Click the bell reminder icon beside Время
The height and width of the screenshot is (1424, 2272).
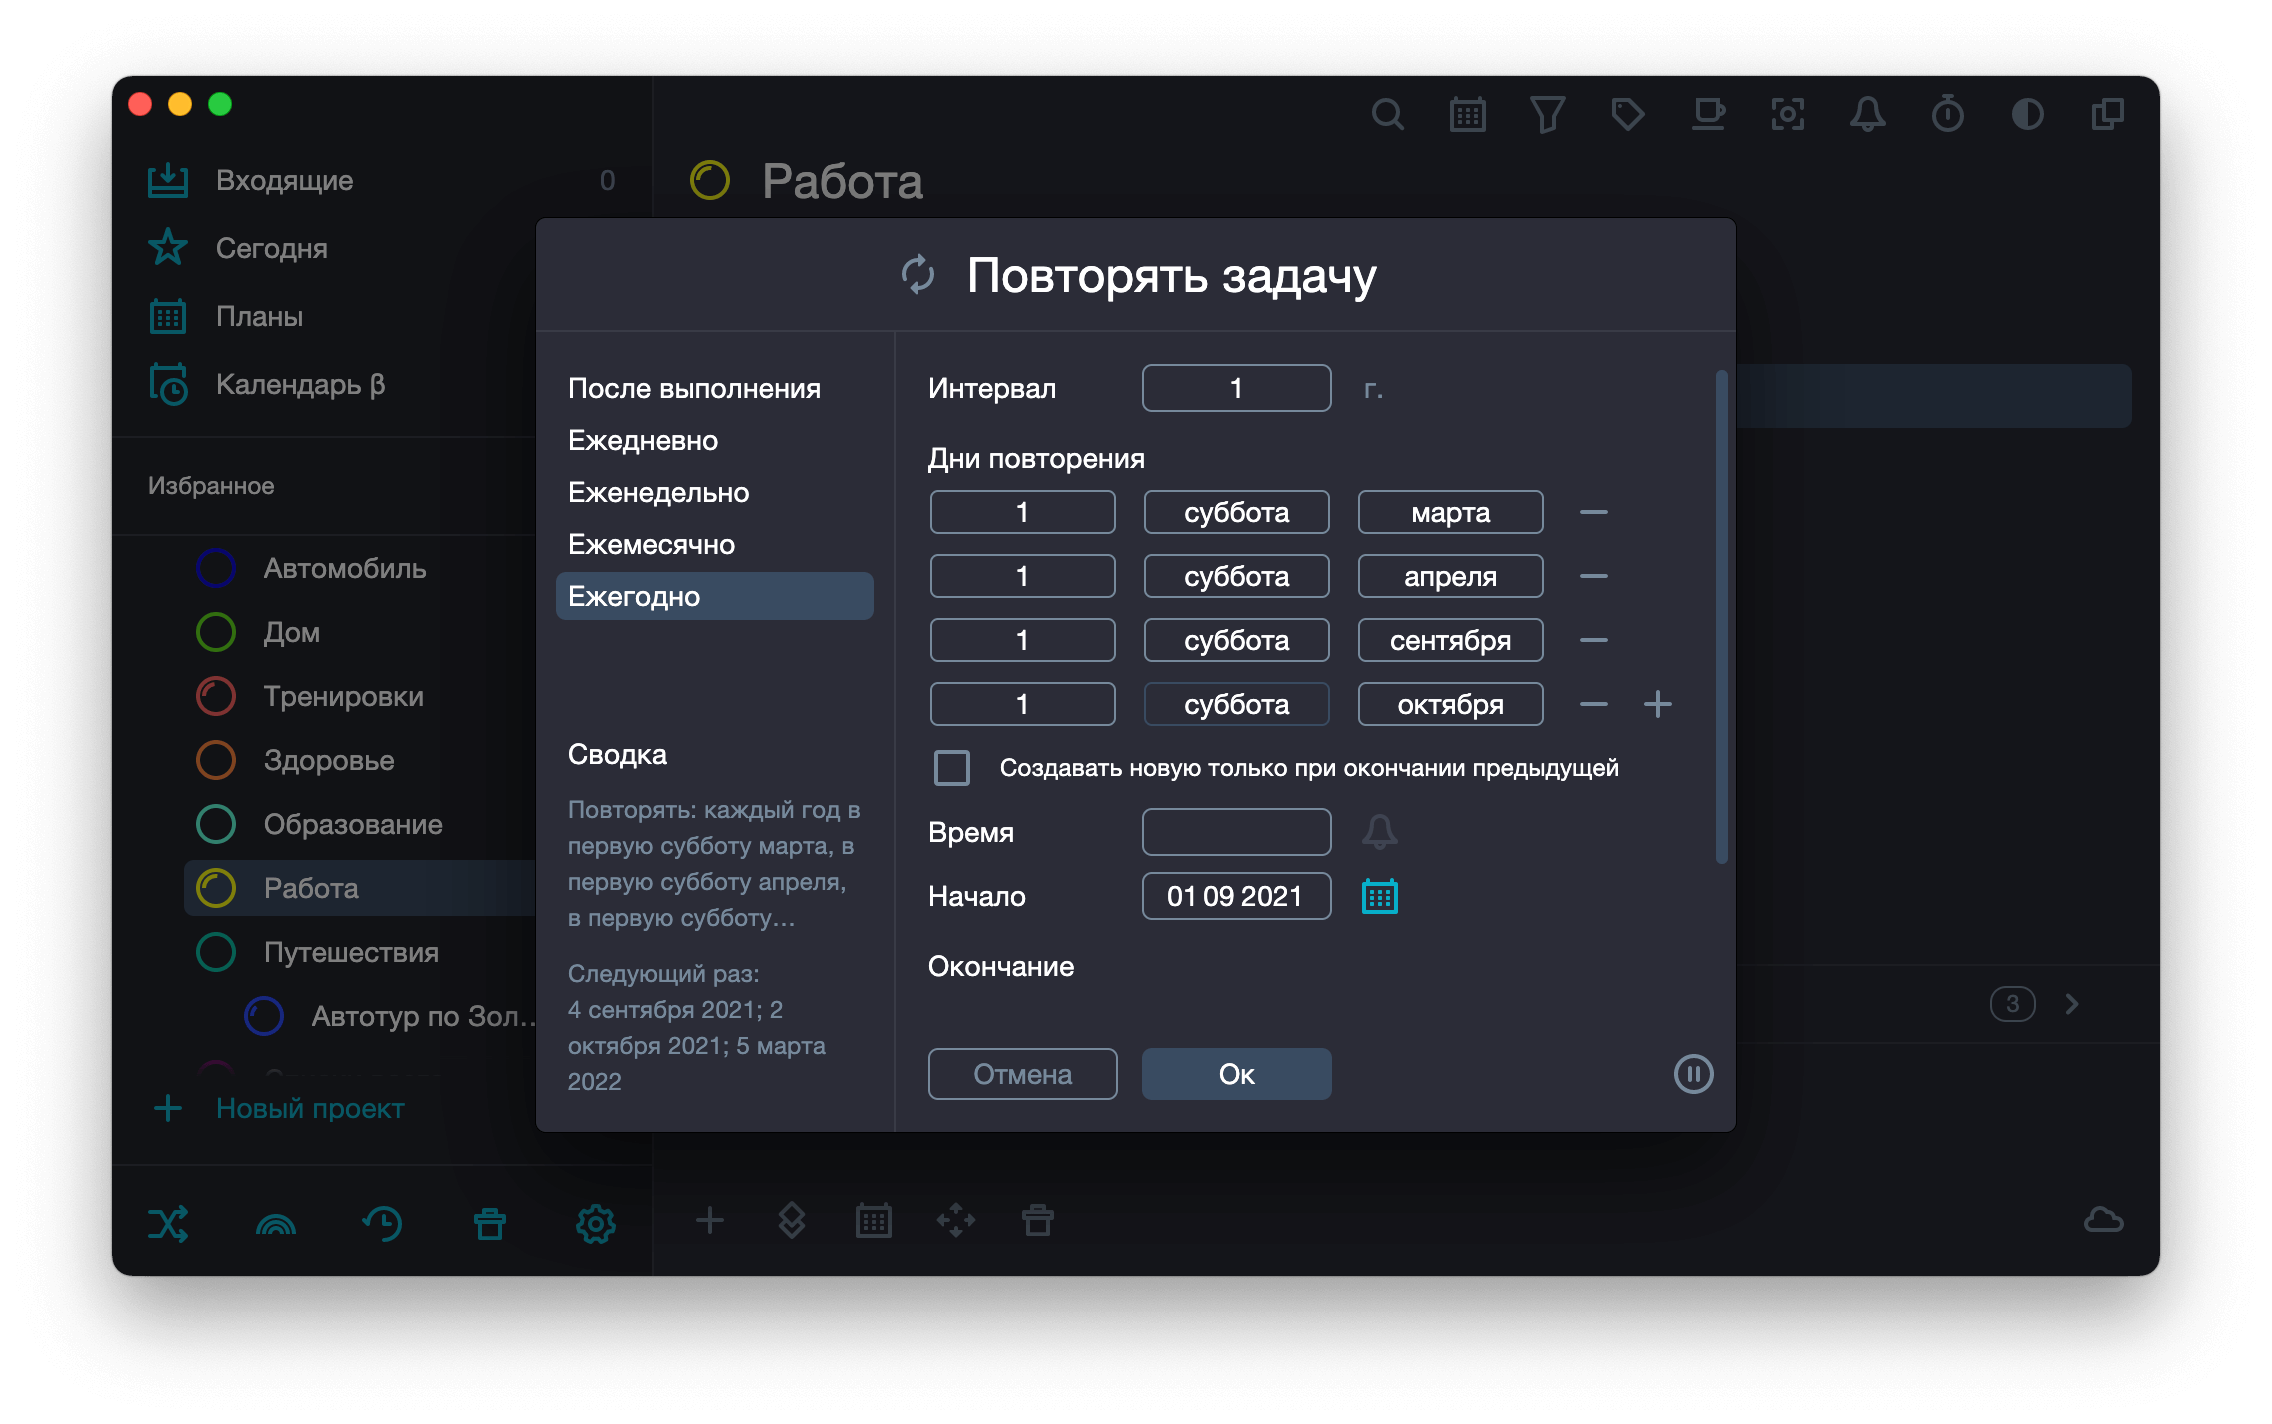point(1379,832)
